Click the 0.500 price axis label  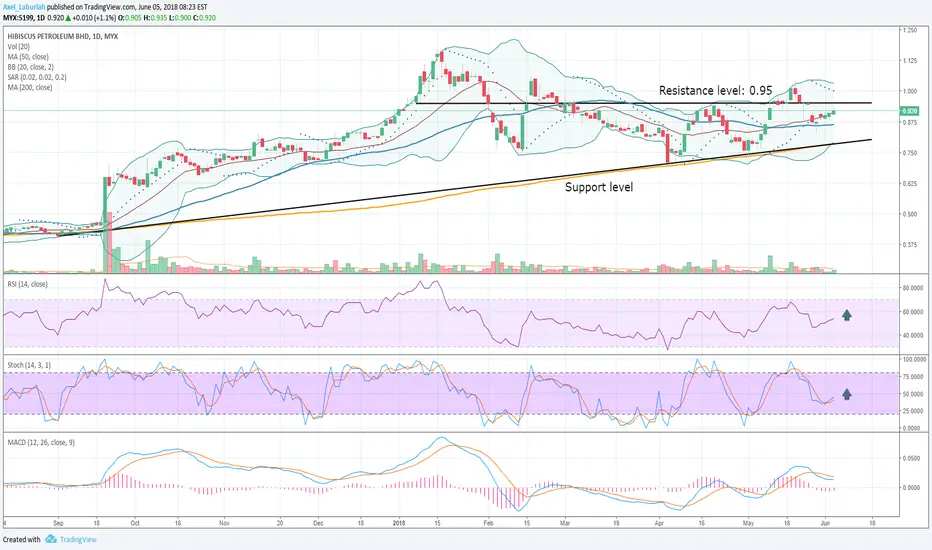(x=909, y=214)
